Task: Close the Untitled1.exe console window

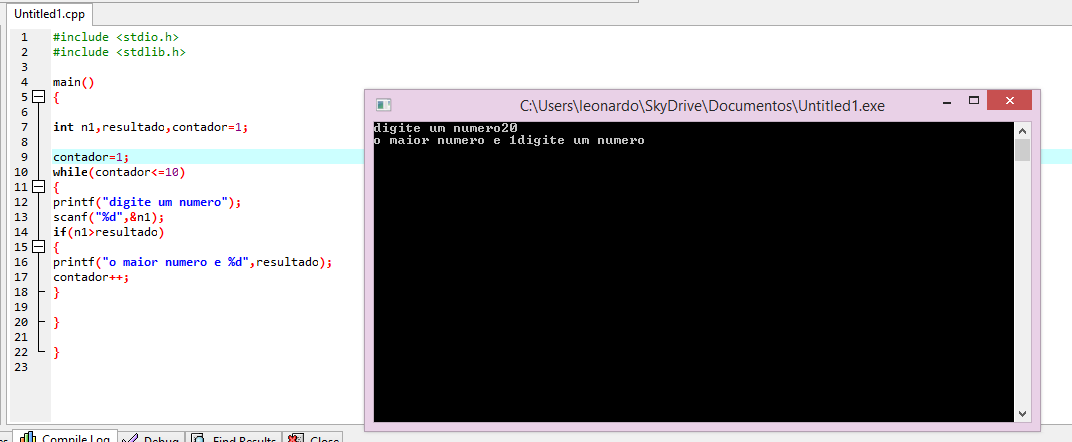Action: [x=1009, y=101]
